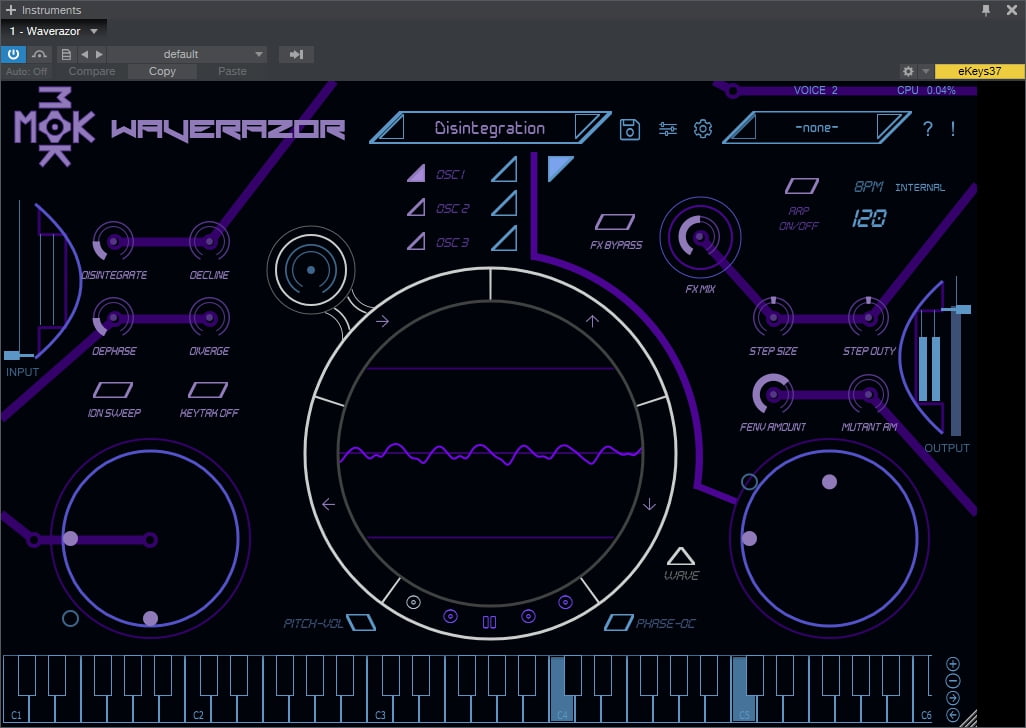Click the FX MIX knob

(699, 237)
